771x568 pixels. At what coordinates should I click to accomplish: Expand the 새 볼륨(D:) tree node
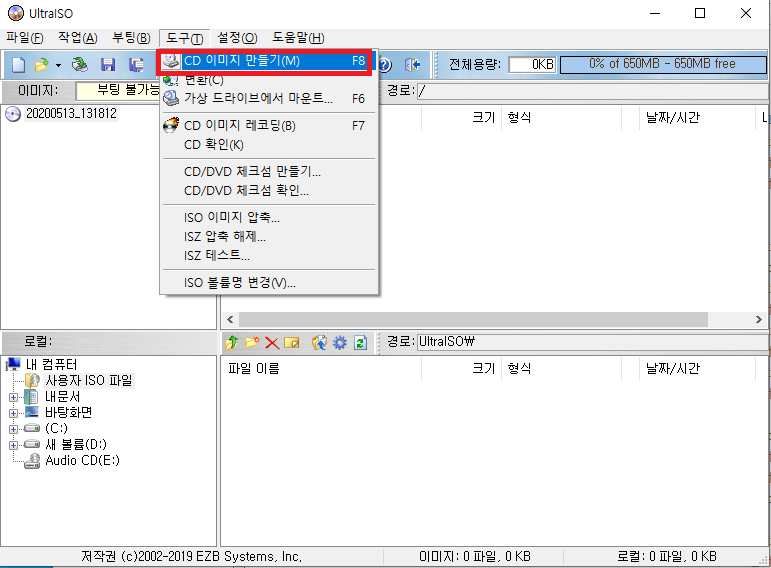(13, 444)
